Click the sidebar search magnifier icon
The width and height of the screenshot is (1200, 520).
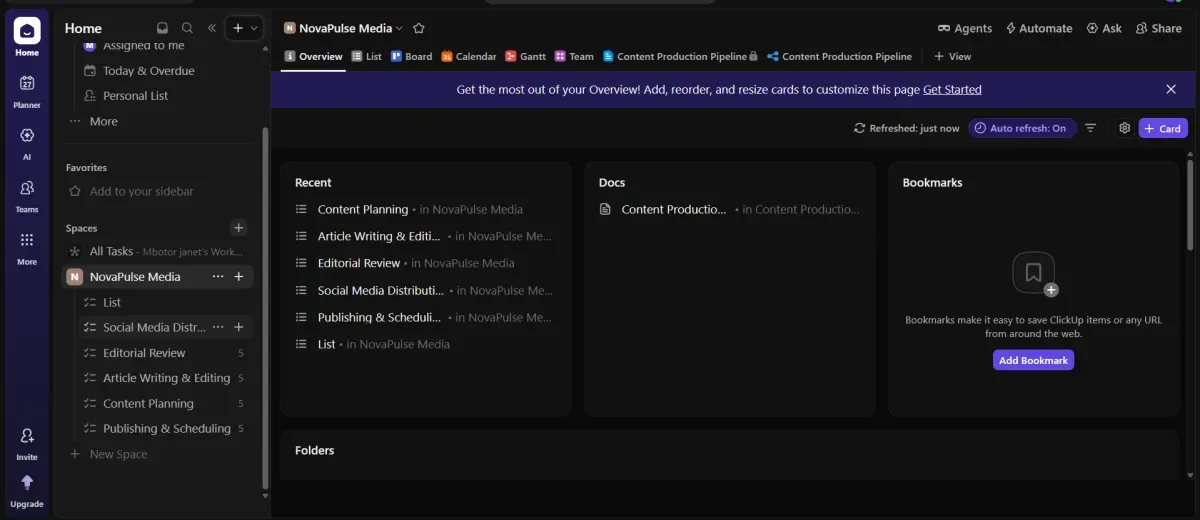188,28
